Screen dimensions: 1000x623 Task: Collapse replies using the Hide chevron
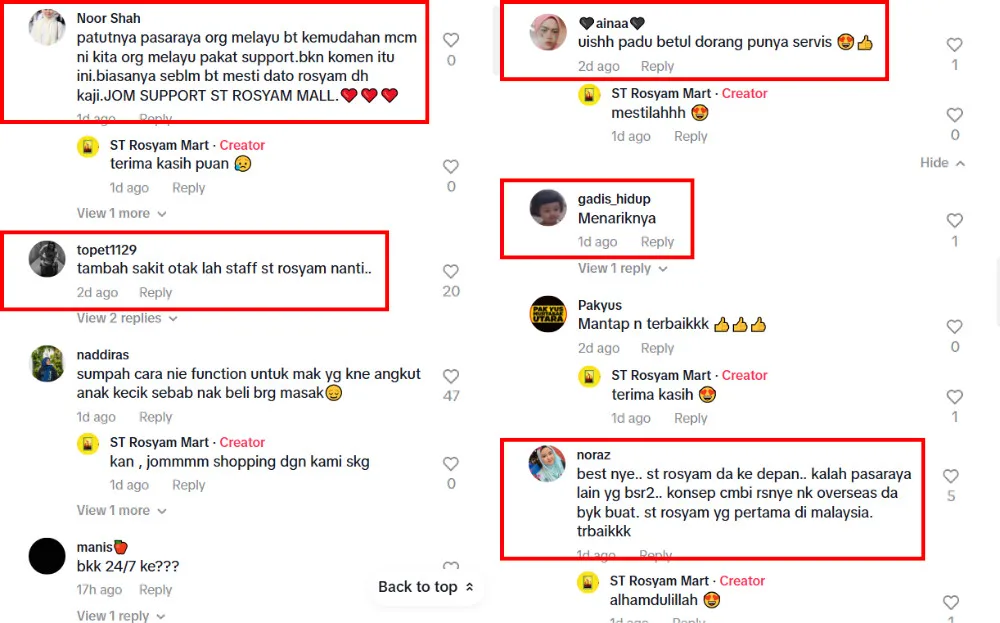942,163
